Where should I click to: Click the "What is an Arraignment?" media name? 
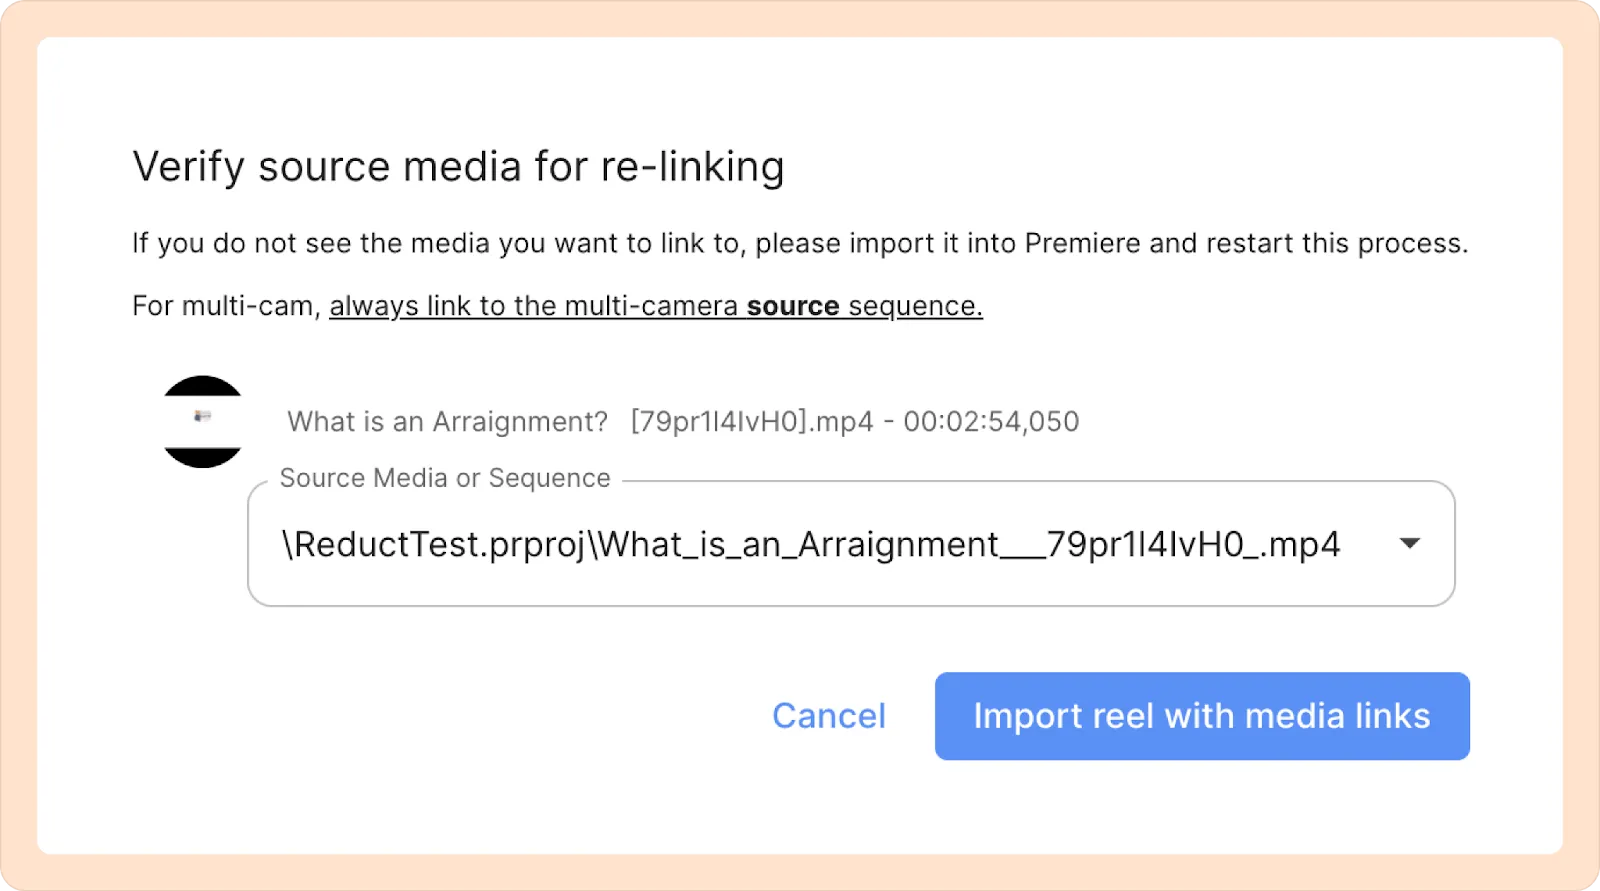[x=447, y=422]
